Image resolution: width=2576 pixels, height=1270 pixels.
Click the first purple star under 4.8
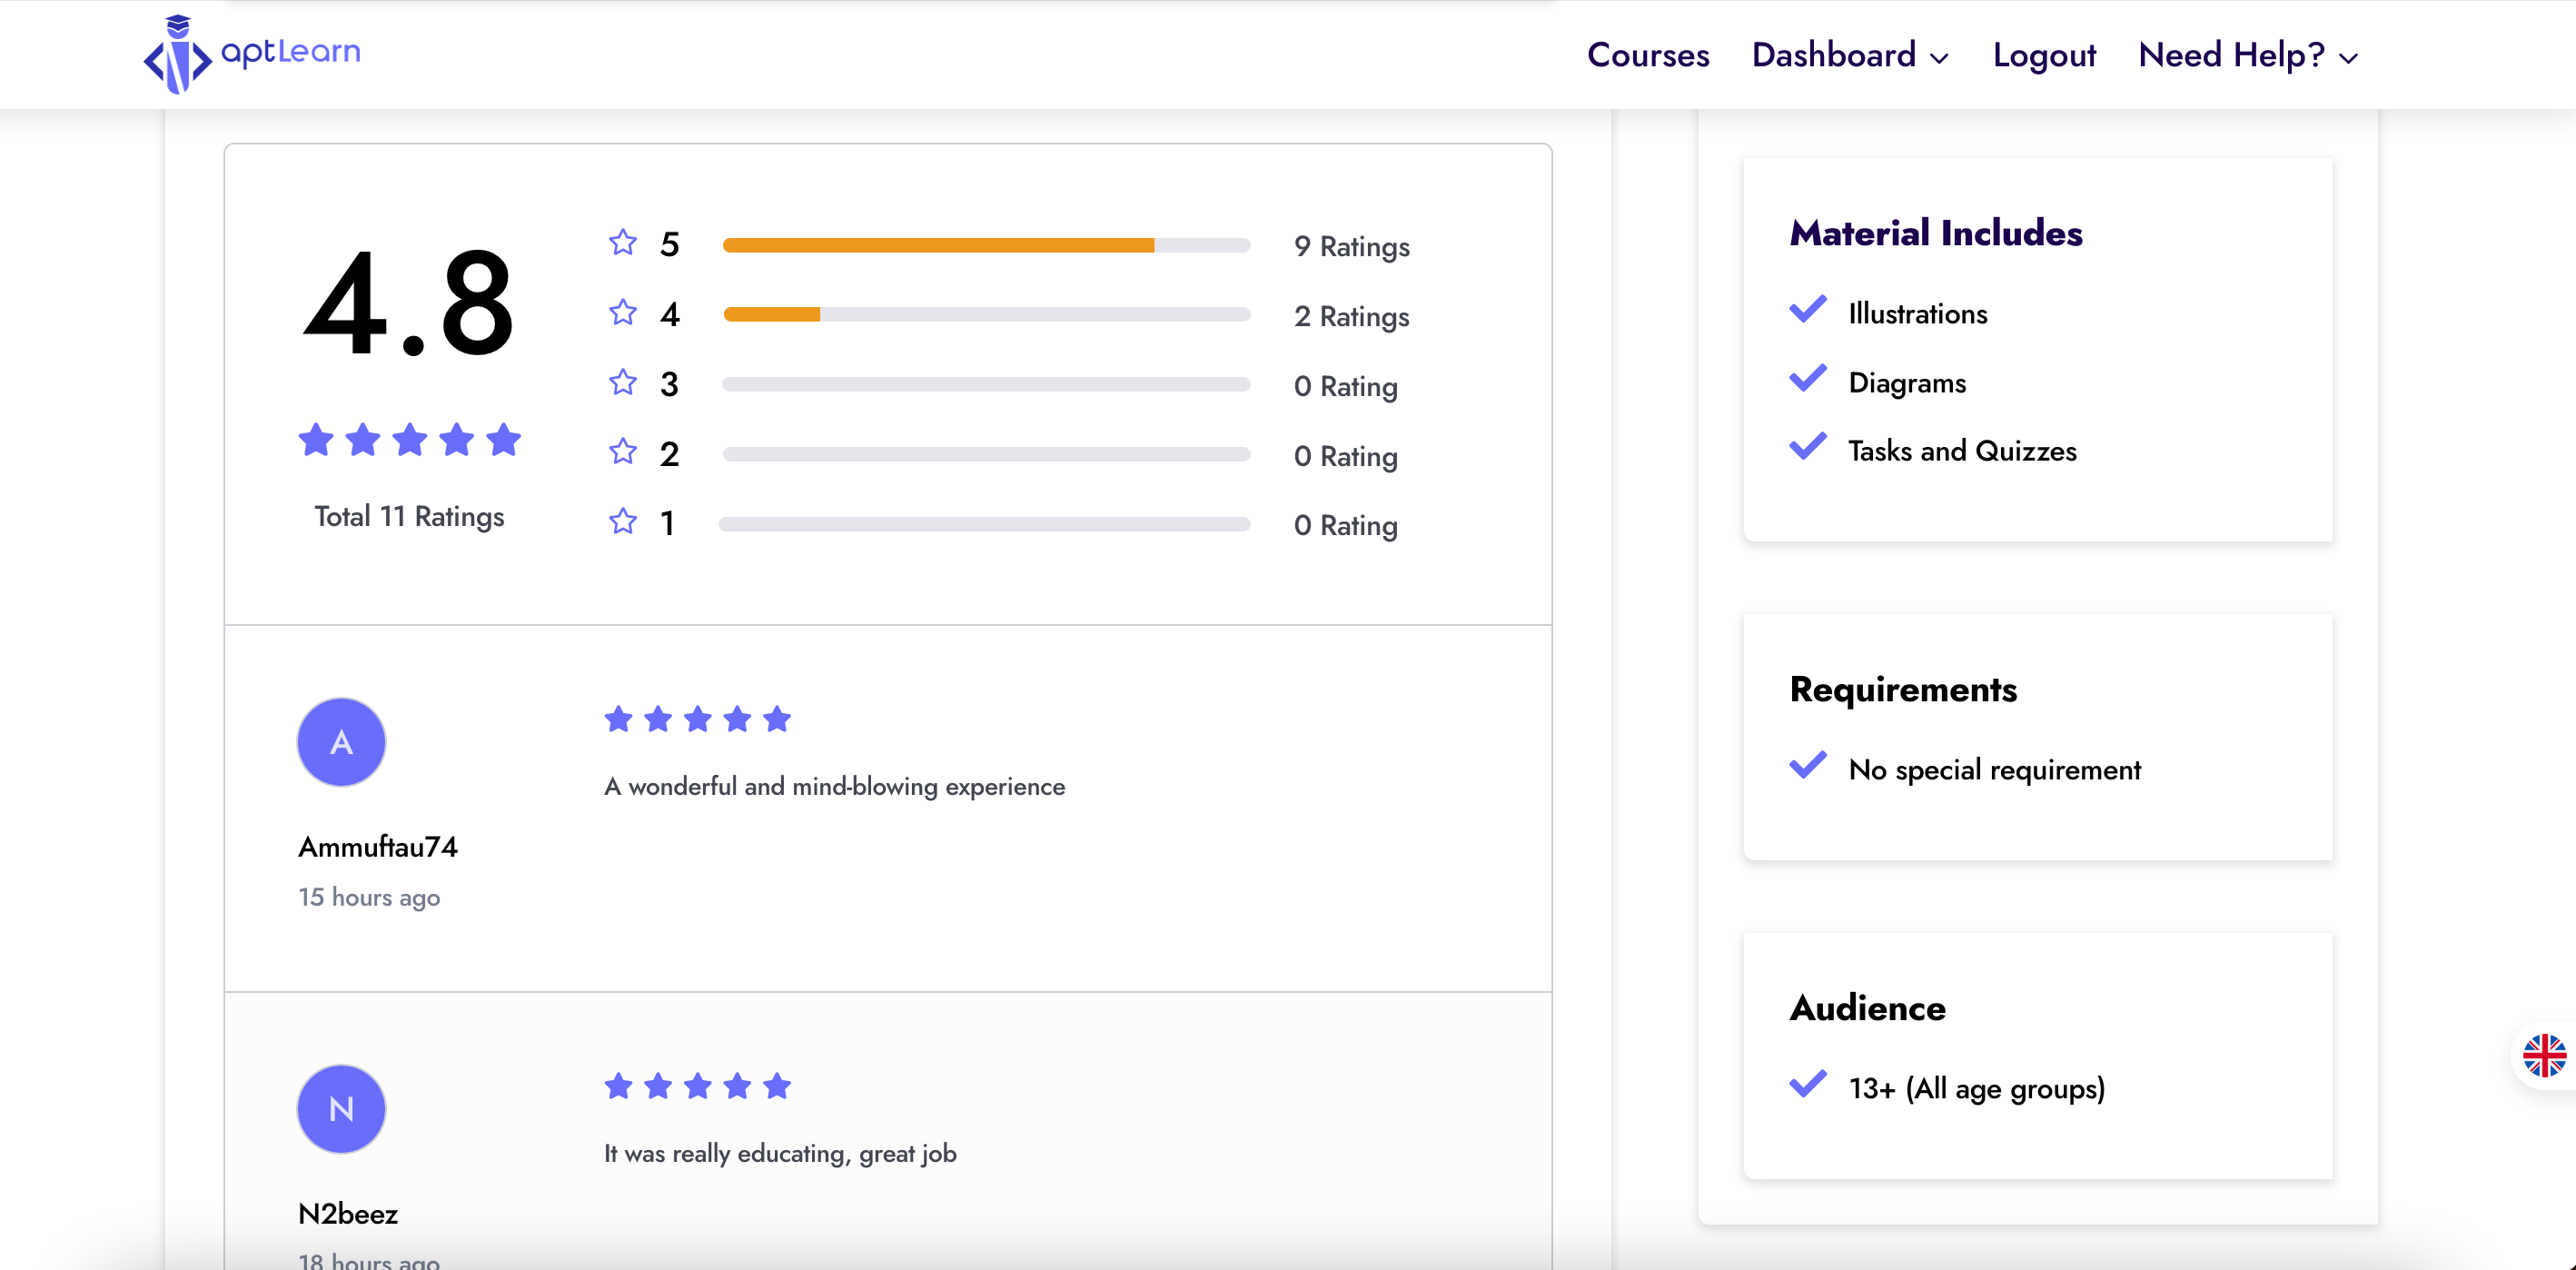coord(317,438)
